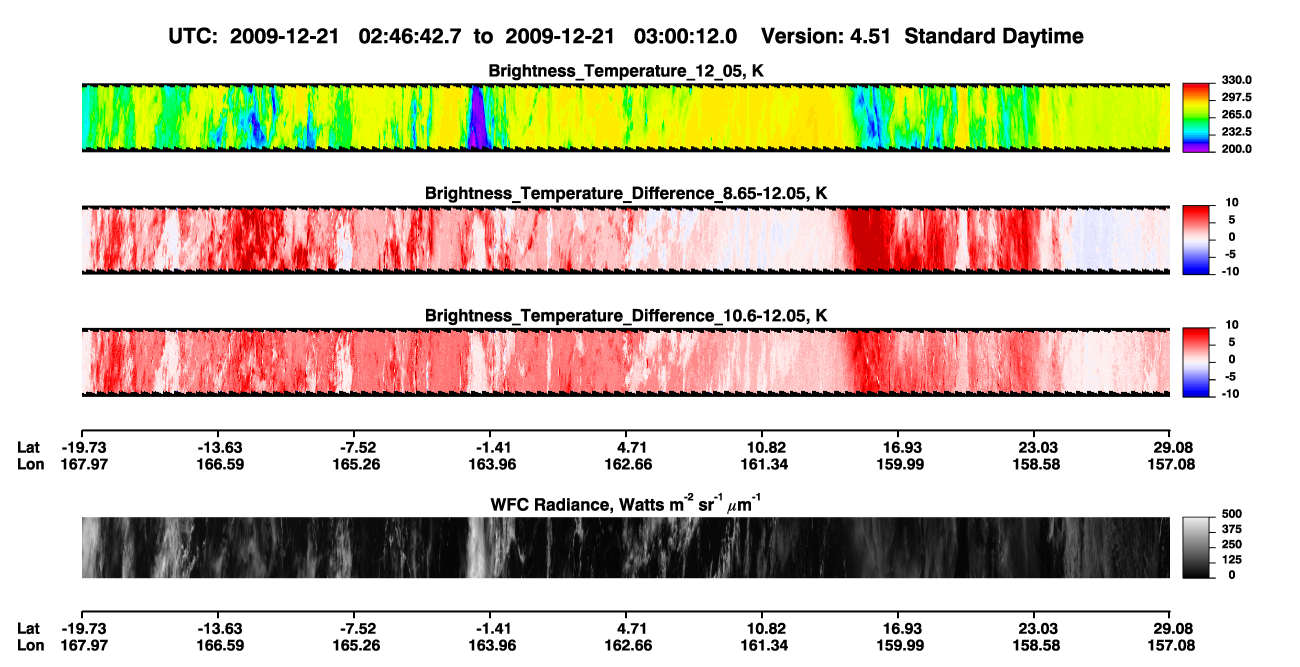Click the UTC end time 03:00:12.0
Screen dimensions: 1300x667
[x=686, y=36]
